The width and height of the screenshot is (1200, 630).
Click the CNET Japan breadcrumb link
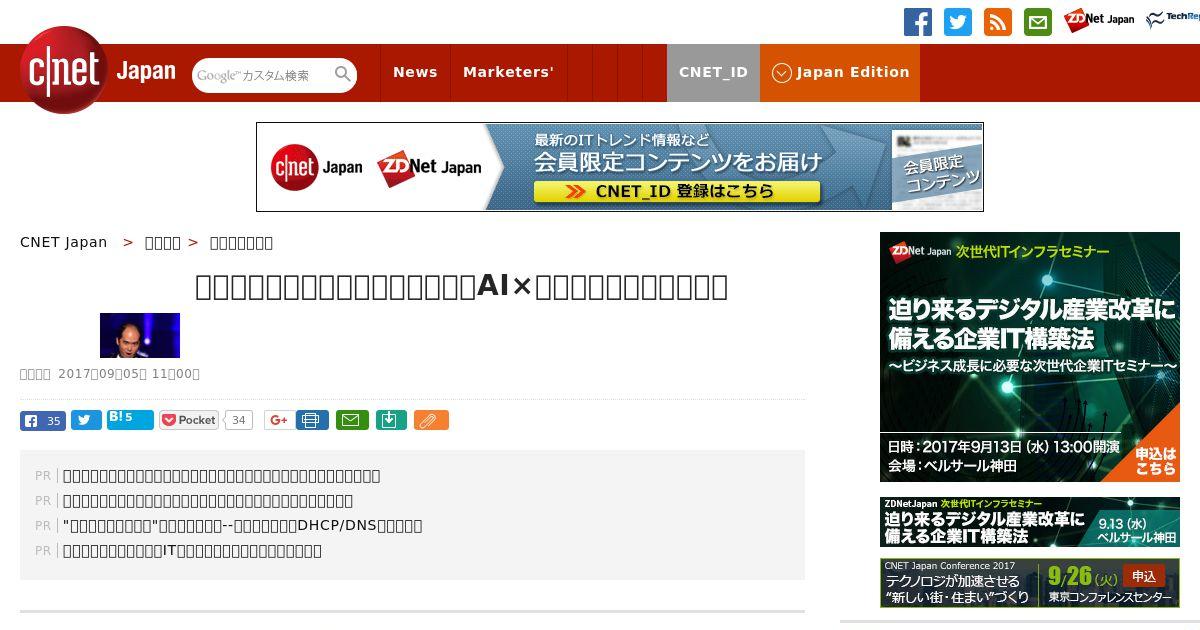pyautogui.click(x=63, y=242)
